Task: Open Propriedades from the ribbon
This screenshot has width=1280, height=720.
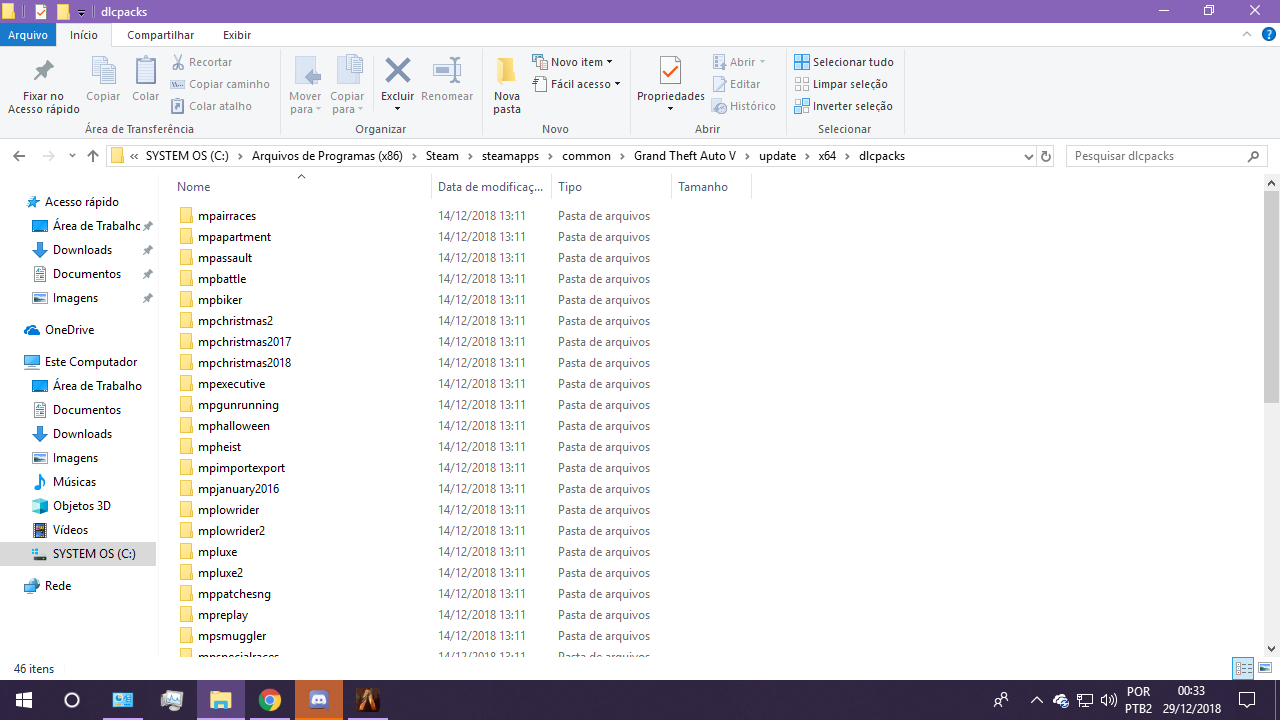Action: pos(670,72)
